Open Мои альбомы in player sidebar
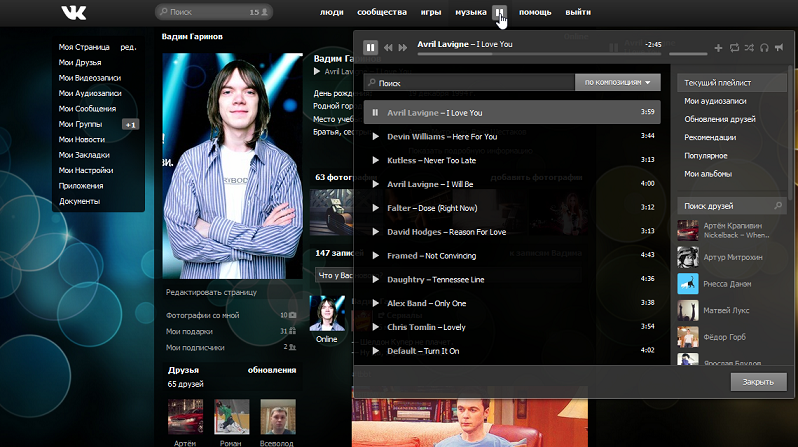Screen dimensions: 798x447 pyautogui.click(x=708, y=174)
